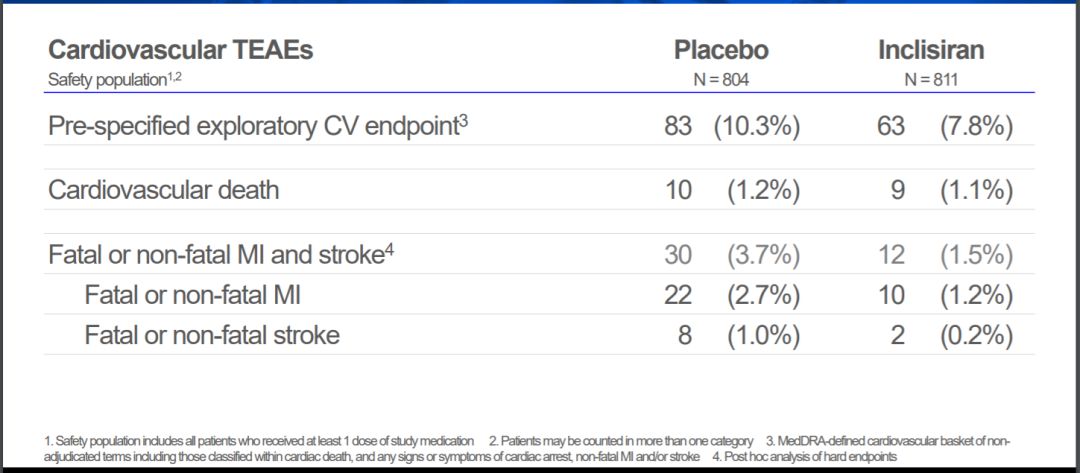
Task: Select the Cardiovascular death row label
Action: pyautogui.click(x=163, y=189)
